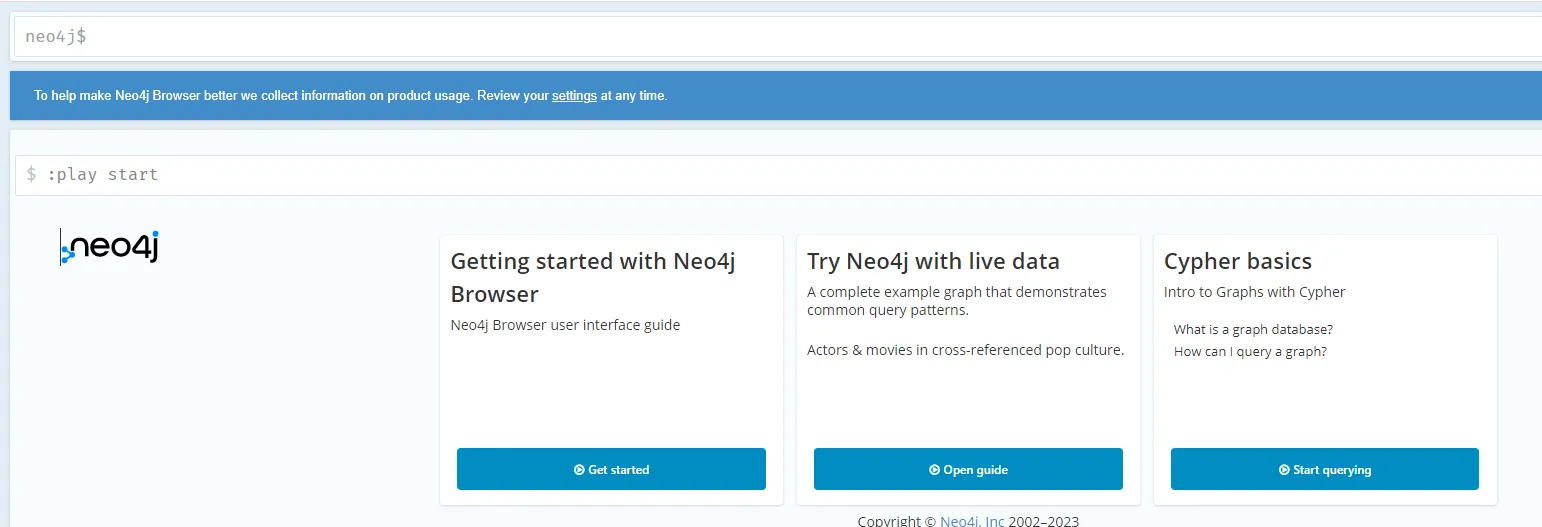Click the ':play start' command text
This screenshot has width=1542, height=527.
click(x=103, y=175)
